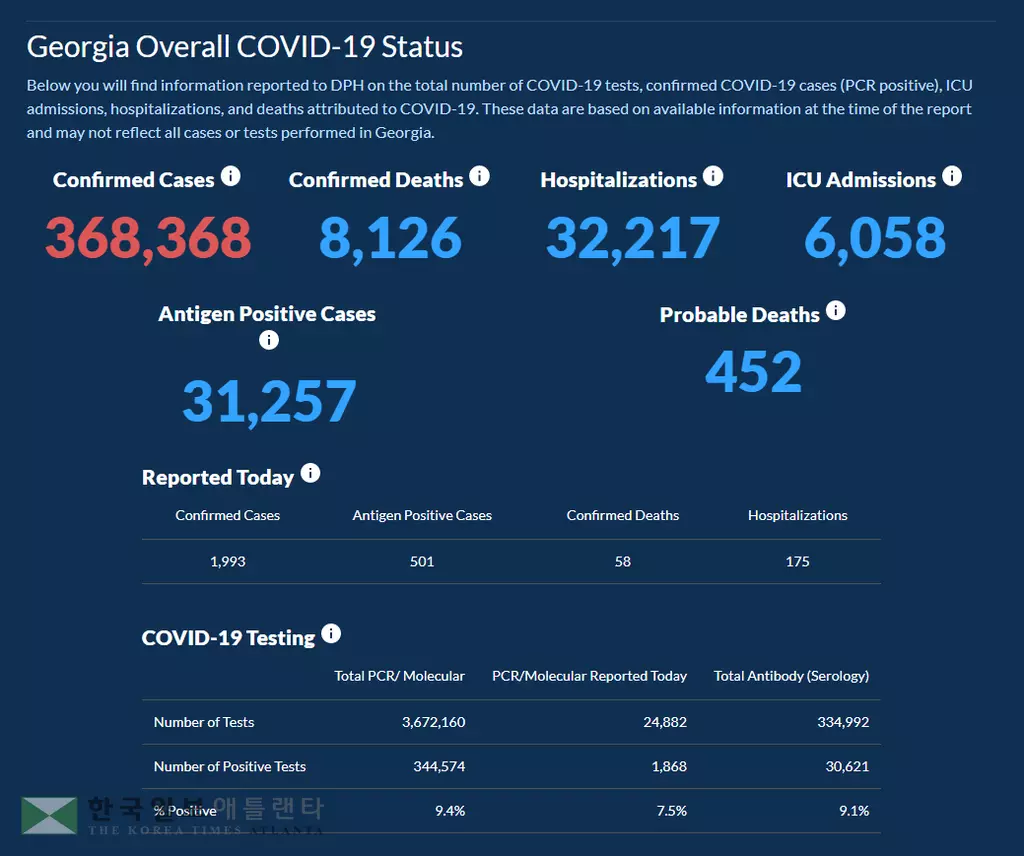The image size is (1024, 856).
Task: Click the Total PCR/ Molecular column header
Action: point(399,676)
